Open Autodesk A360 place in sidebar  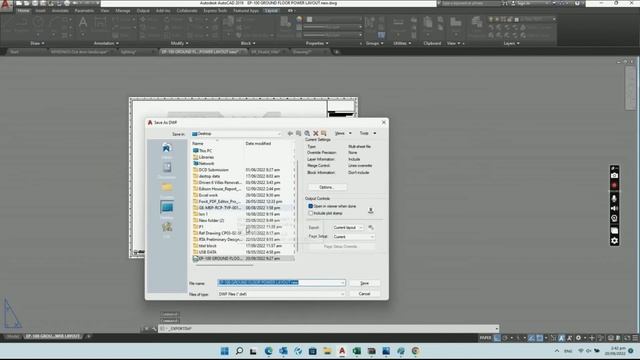167,149
